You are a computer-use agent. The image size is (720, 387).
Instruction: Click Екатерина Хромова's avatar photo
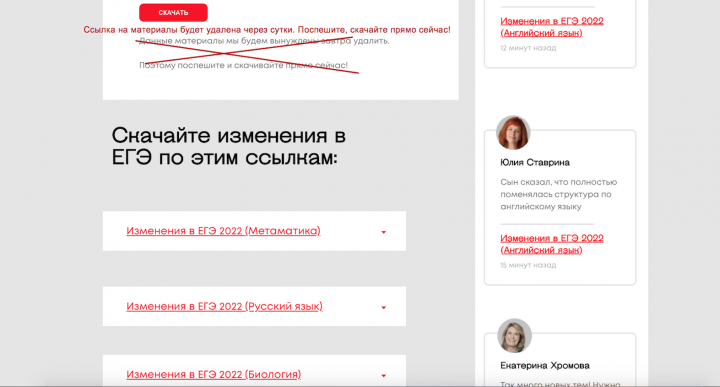pyautogui.click(x=514, y=336)
